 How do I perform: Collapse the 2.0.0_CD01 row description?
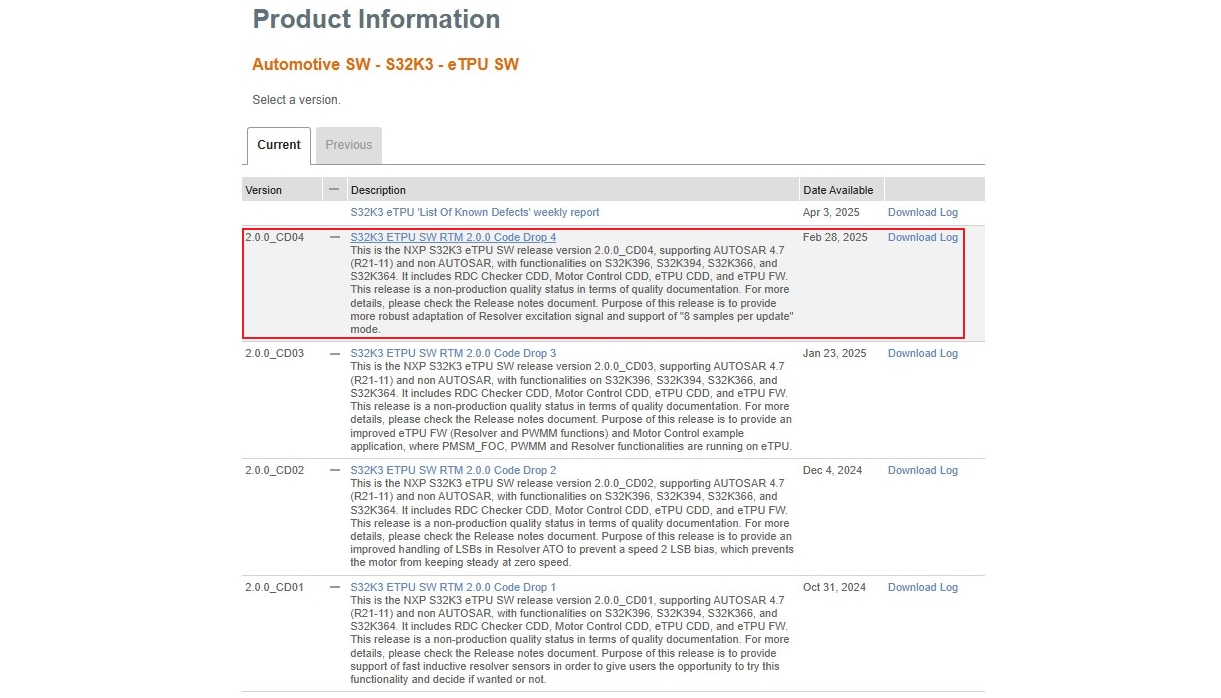tap(334, 588)
